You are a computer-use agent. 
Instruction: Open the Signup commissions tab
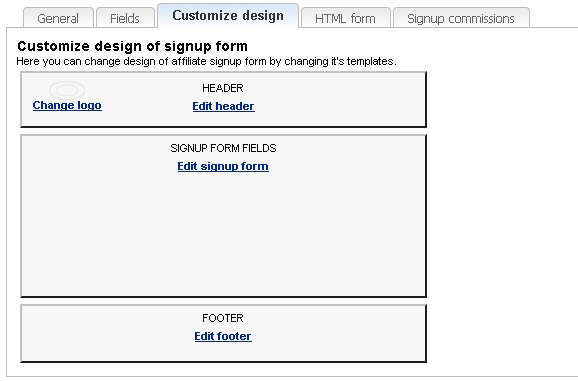pos(461,18)
